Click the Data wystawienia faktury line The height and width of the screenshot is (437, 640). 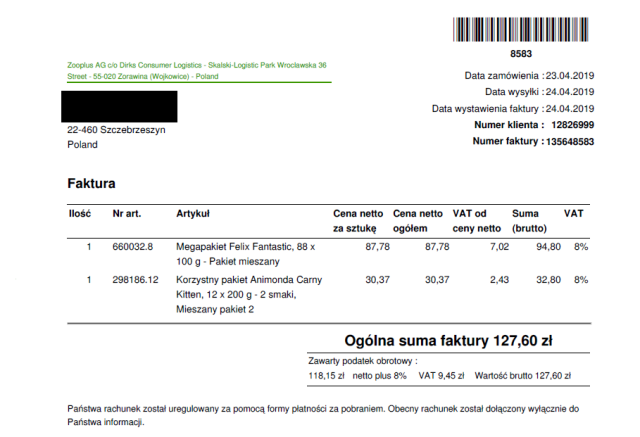[x=513, y=109]
